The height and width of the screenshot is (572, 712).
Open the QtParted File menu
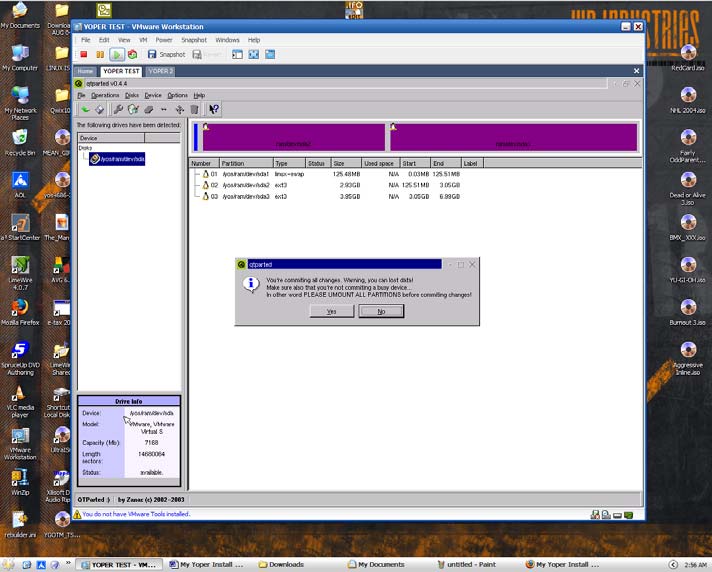81,95
